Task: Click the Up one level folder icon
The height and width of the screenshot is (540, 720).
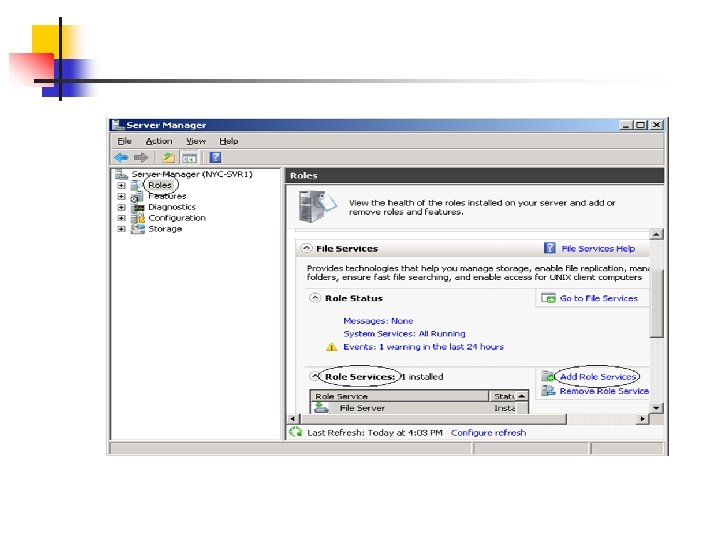Action: coord(169,158)
